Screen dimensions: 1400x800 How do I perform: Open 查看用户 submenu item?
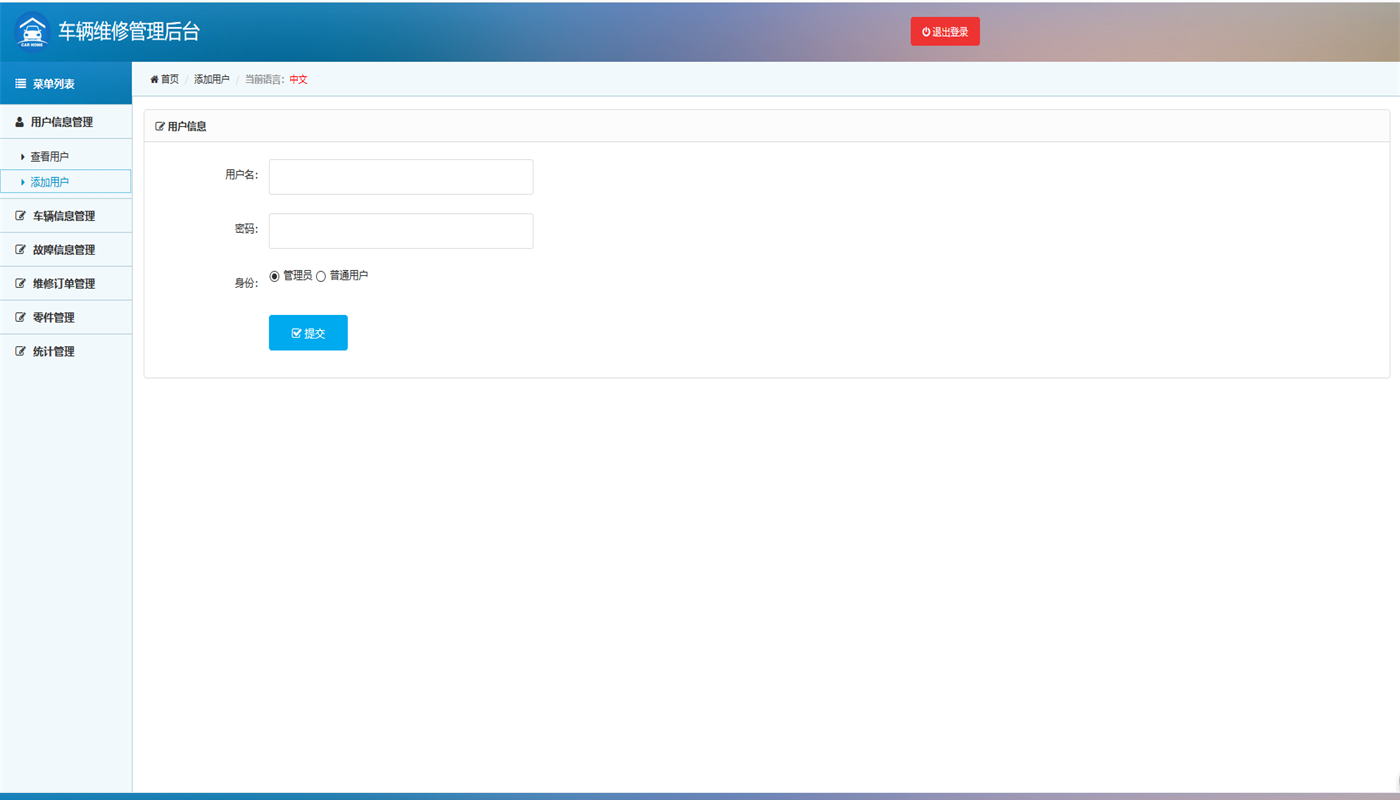(x=66, y=157)
